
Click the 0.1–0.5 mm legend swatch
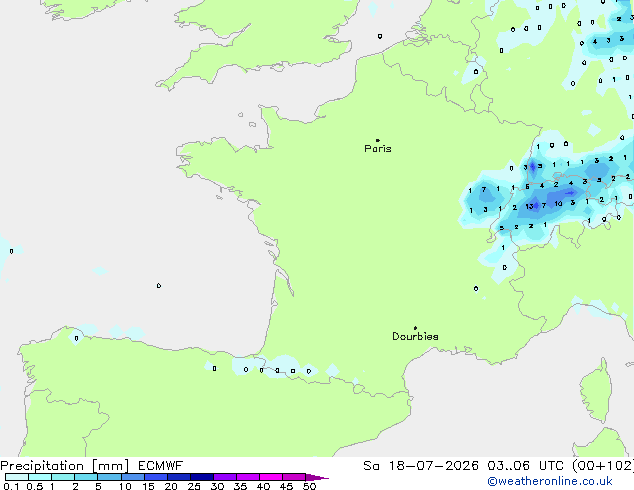pyautogui.click(x=17, y=477)
